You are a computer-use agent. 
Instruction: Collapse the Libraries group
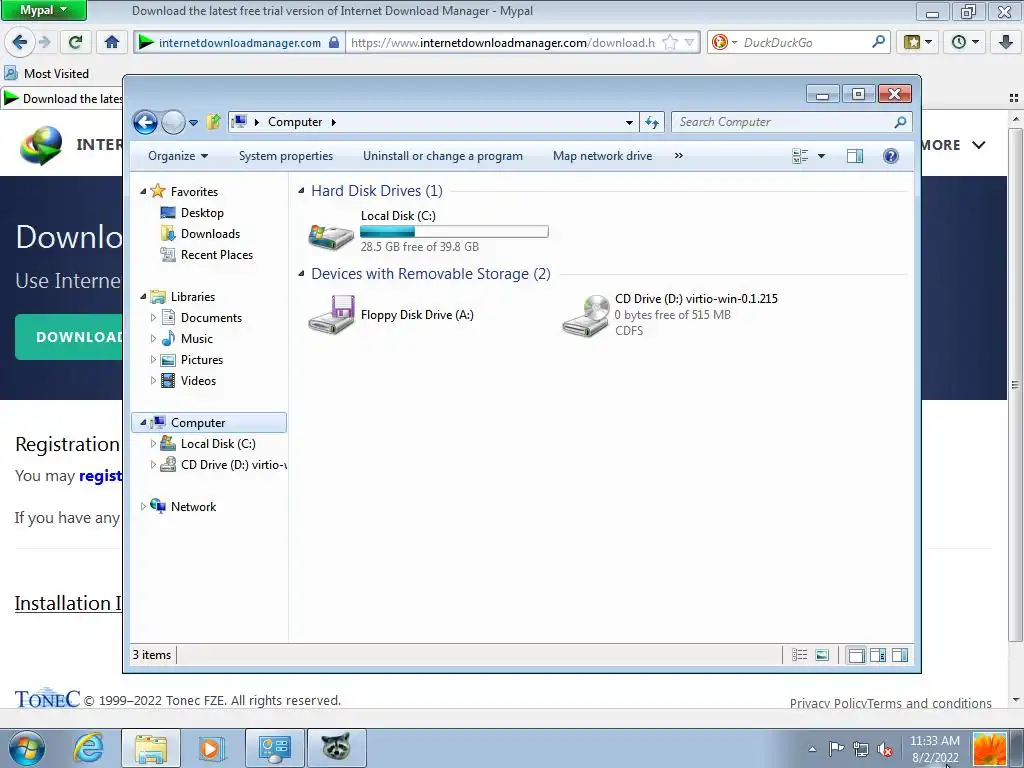click(x=143, y=296)
